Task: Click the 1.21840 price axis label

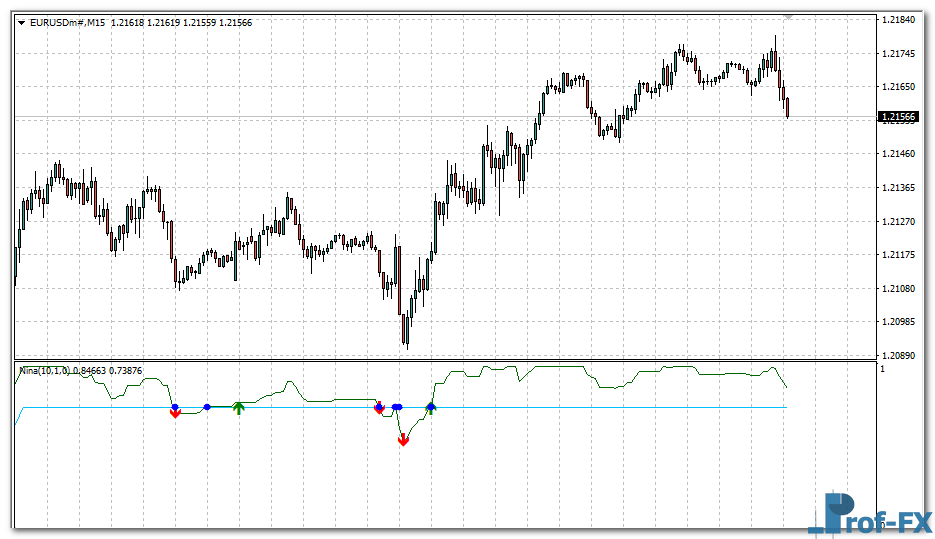Action: tap(897, 20)
